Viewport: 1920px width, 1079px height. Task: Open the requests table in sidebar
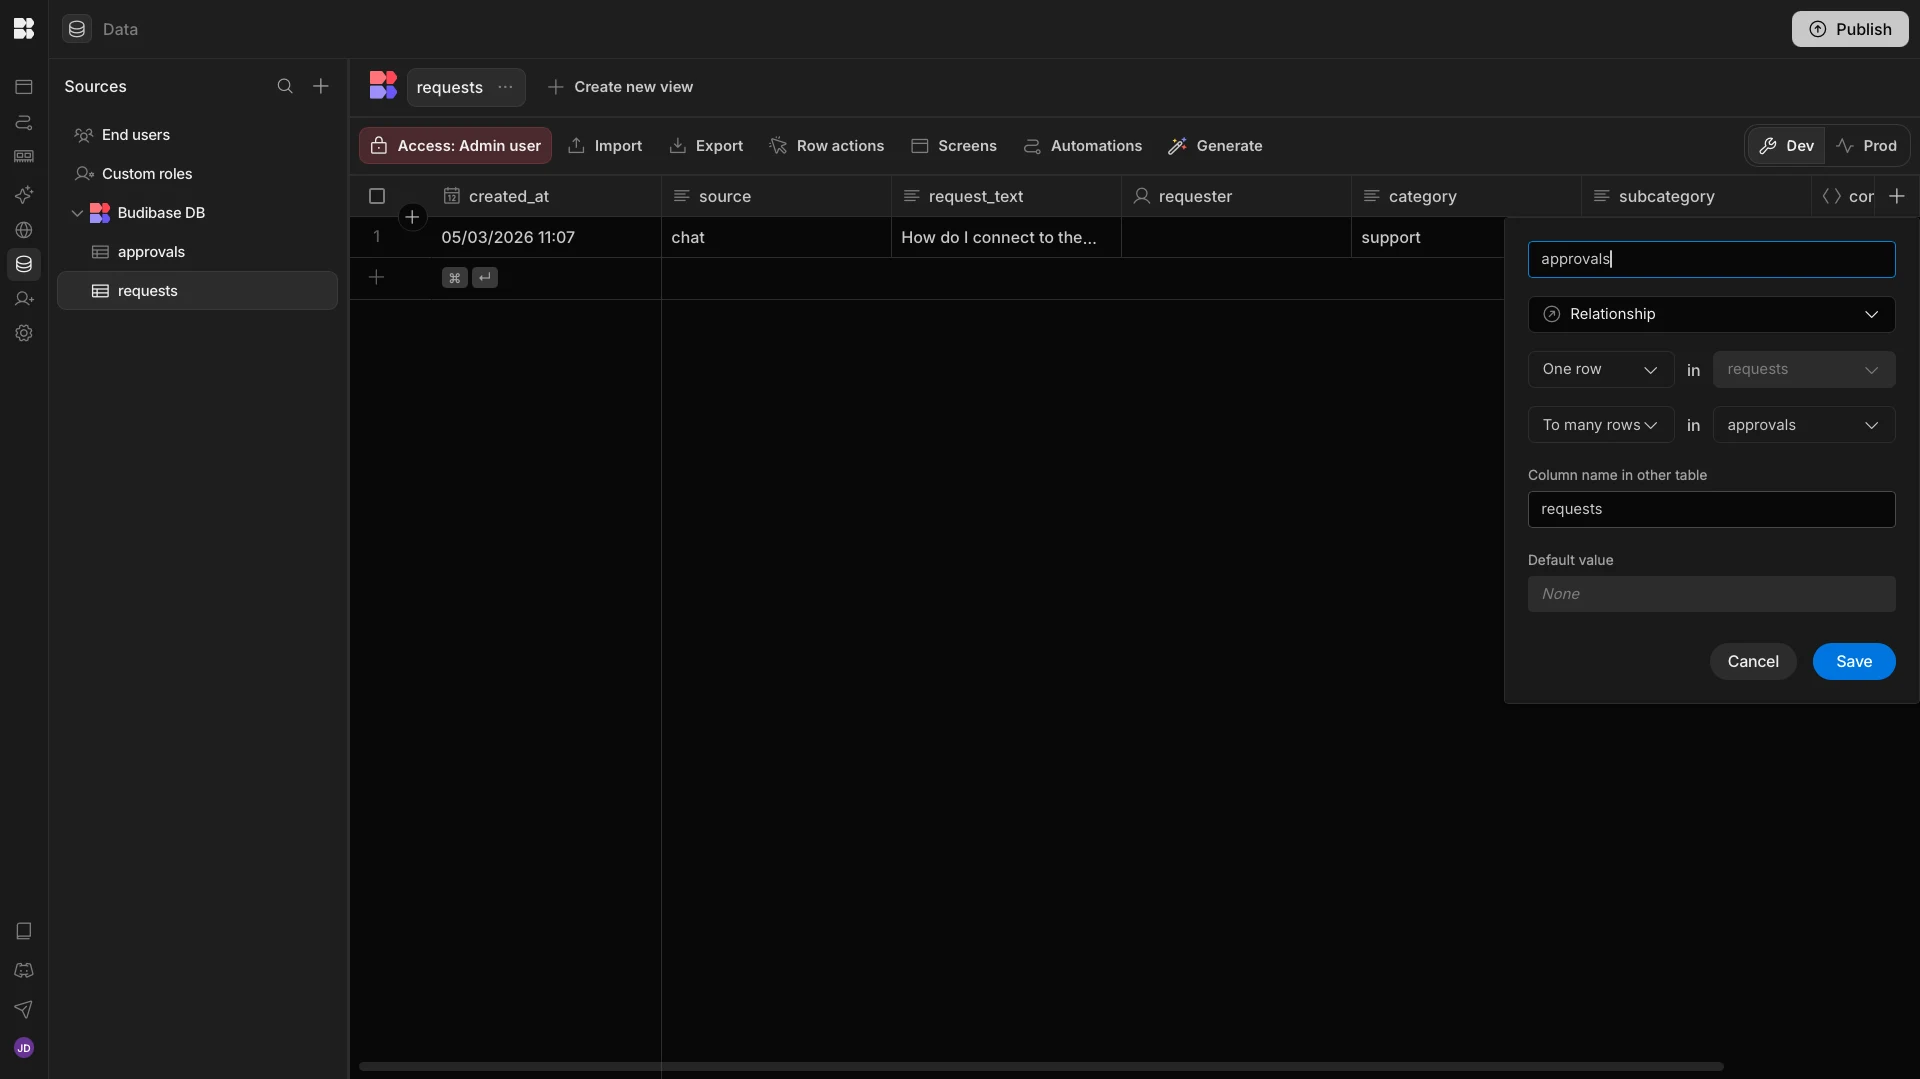(x=197, y=291)
